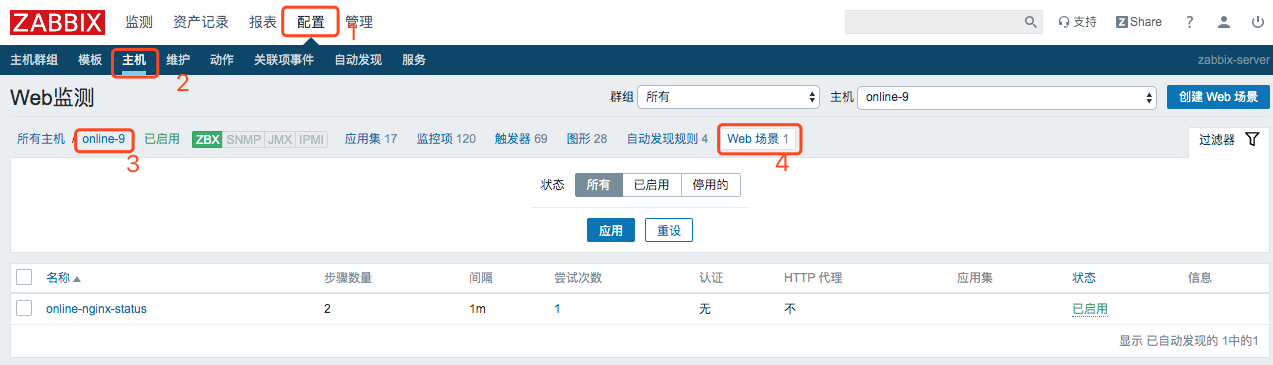Click the 尝试次数 value 1
1273x365 pixels.
pos(558,309)
